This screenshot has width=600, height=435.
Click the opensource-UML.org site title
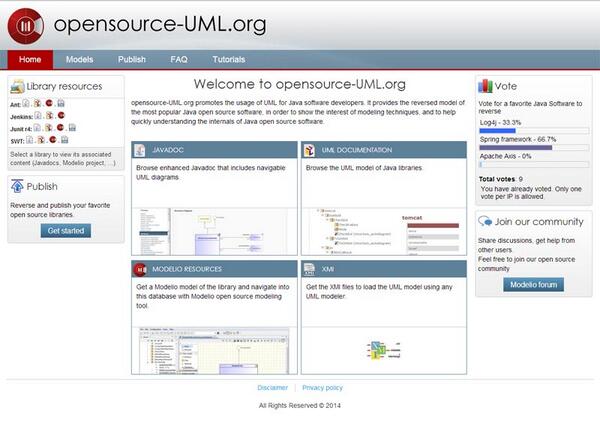tap(160, 24)
